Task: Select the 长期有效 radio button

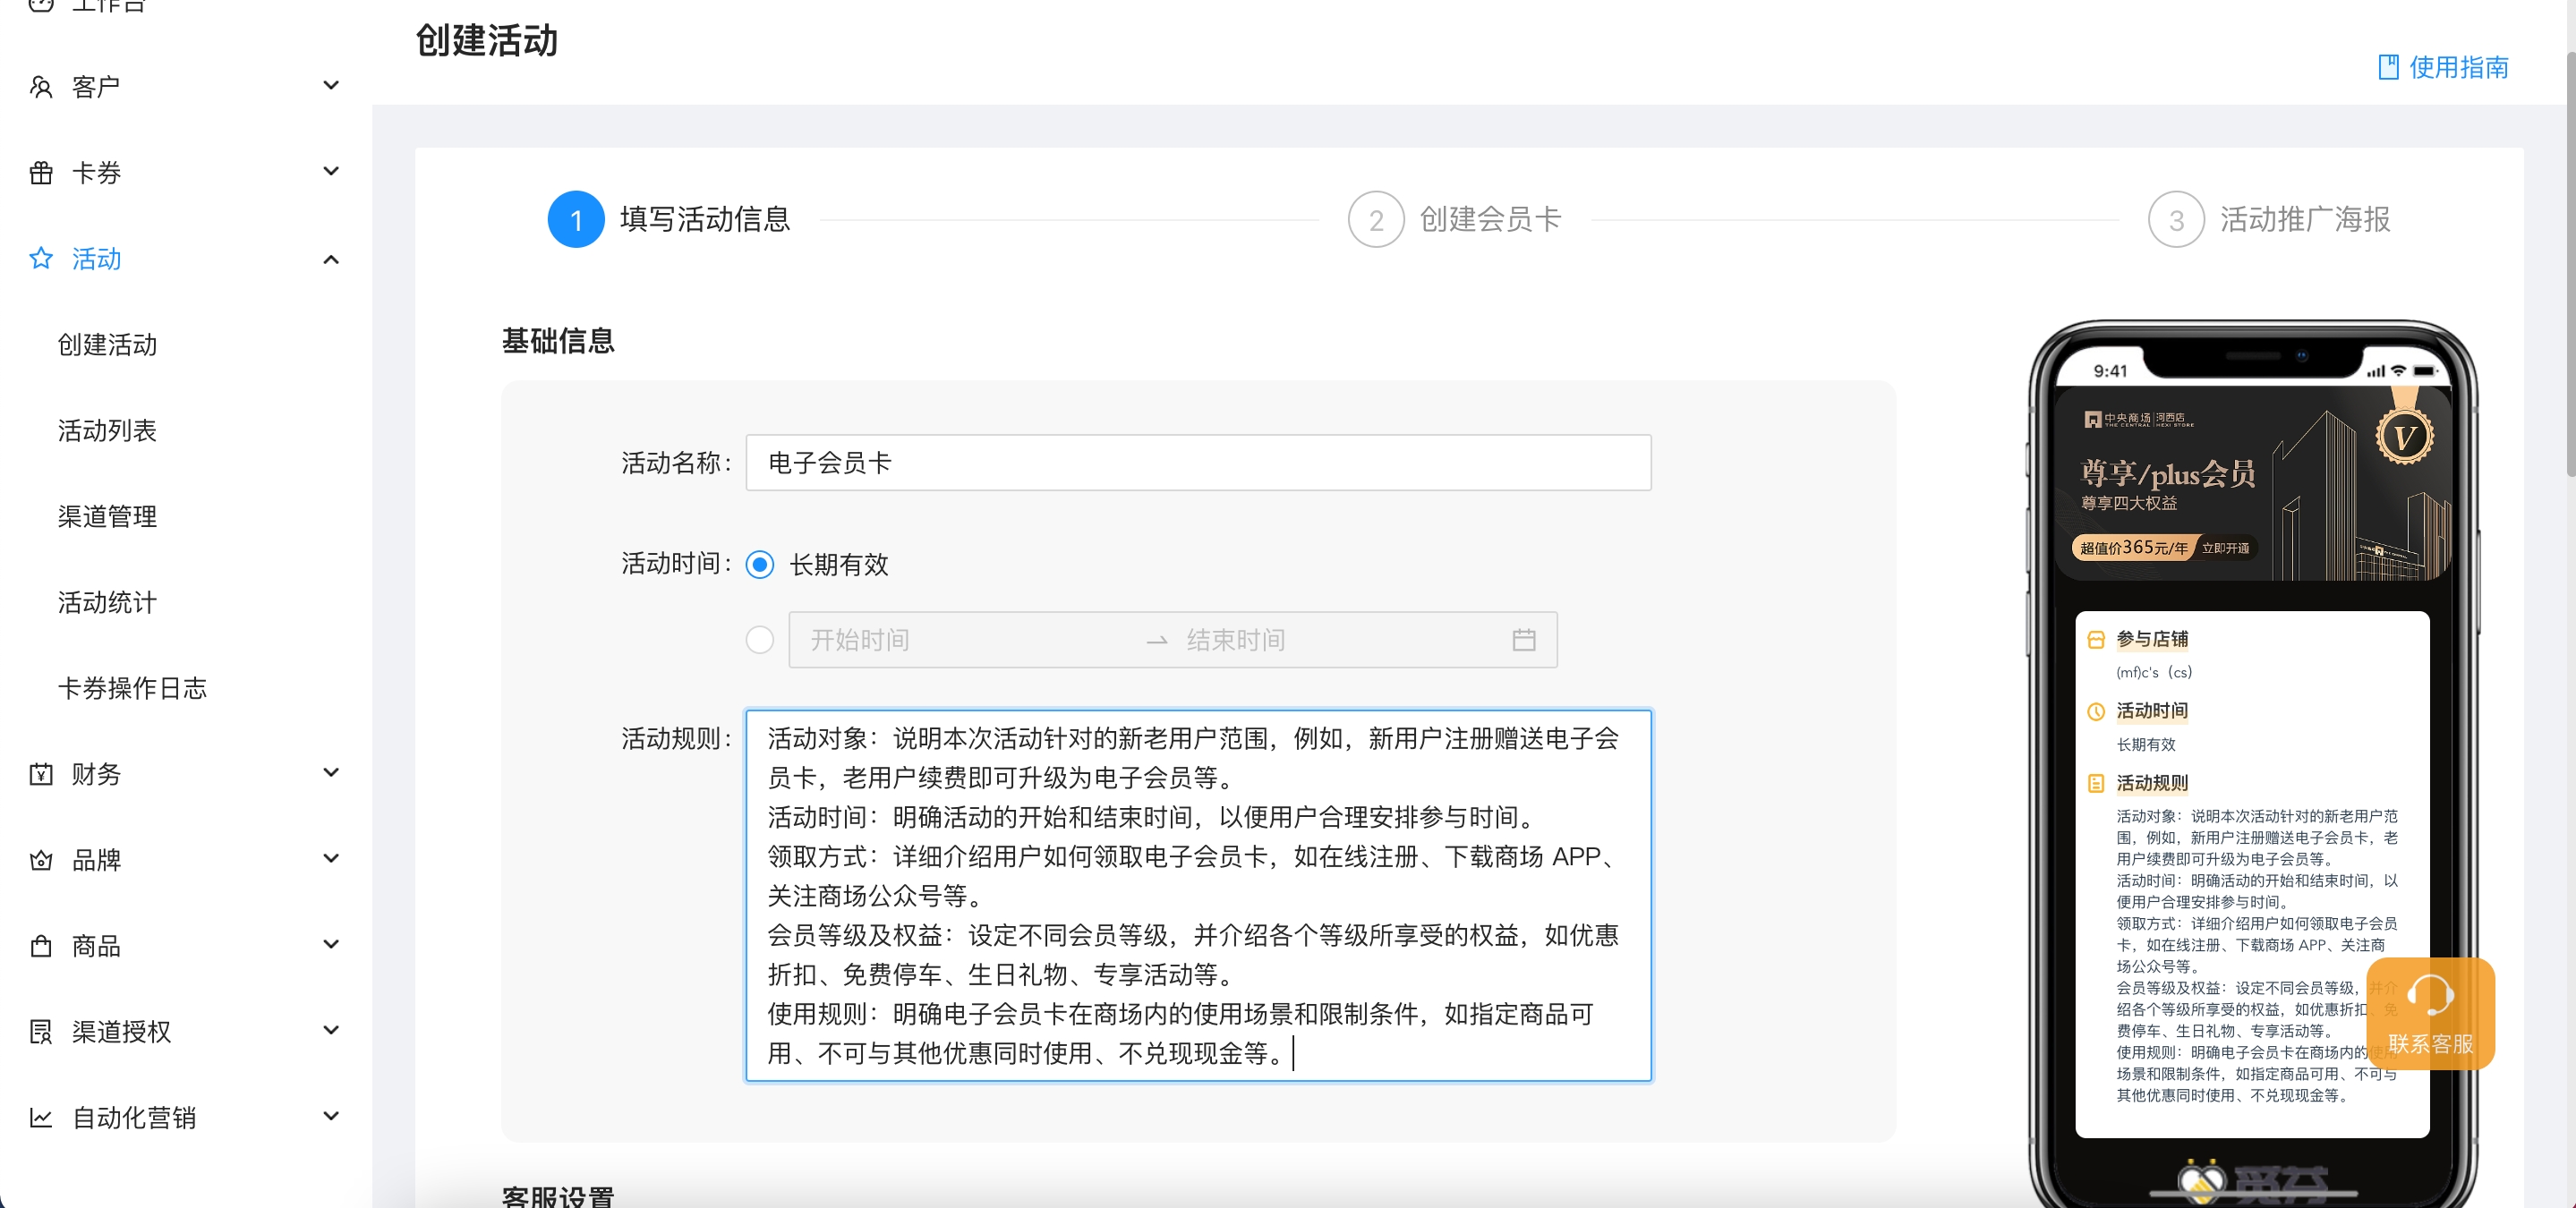Action: tap(760, 565)
